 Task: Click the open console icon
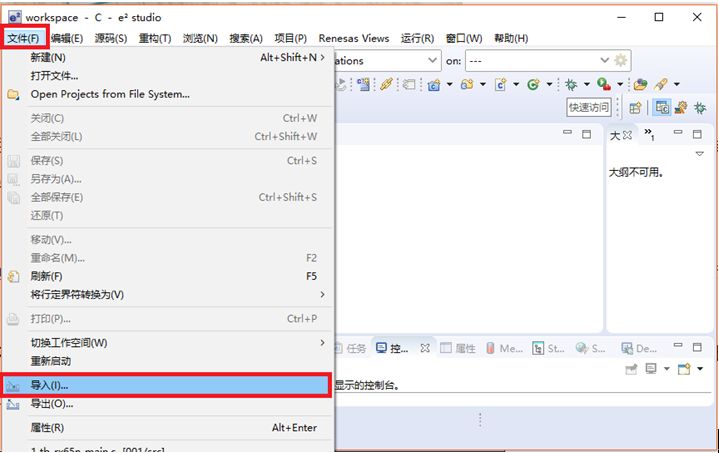[x=684, y=369]
